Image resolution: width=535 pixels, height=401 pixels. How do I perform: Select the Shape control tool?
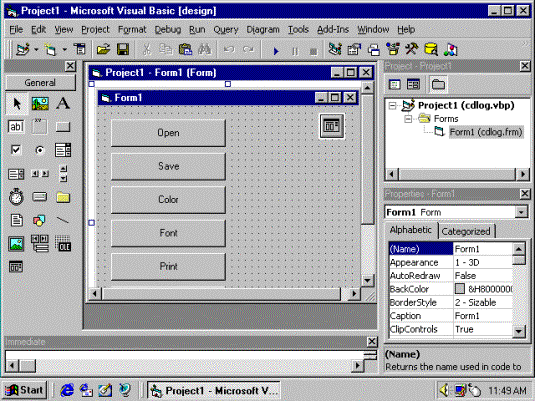[40, 220]
